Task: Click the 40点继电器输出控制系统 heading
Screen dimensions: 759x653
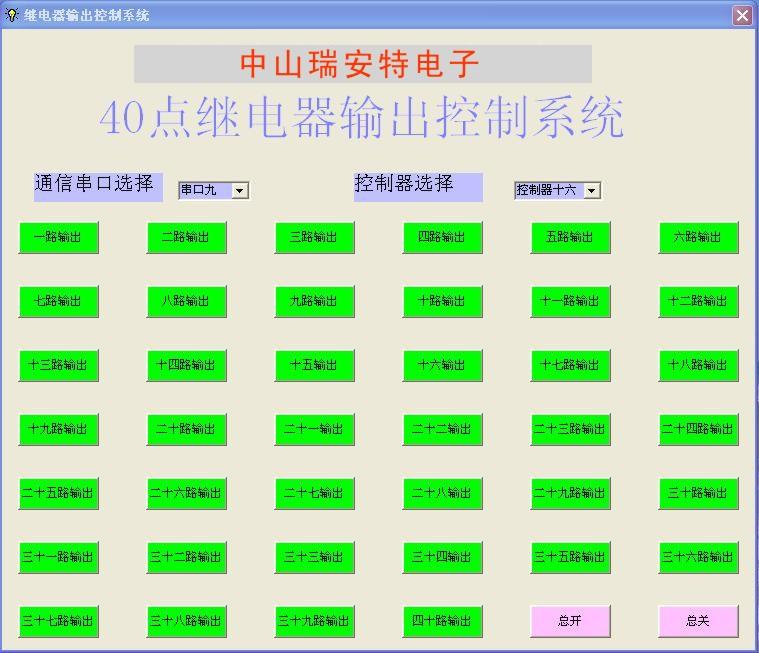Action: 362,117
